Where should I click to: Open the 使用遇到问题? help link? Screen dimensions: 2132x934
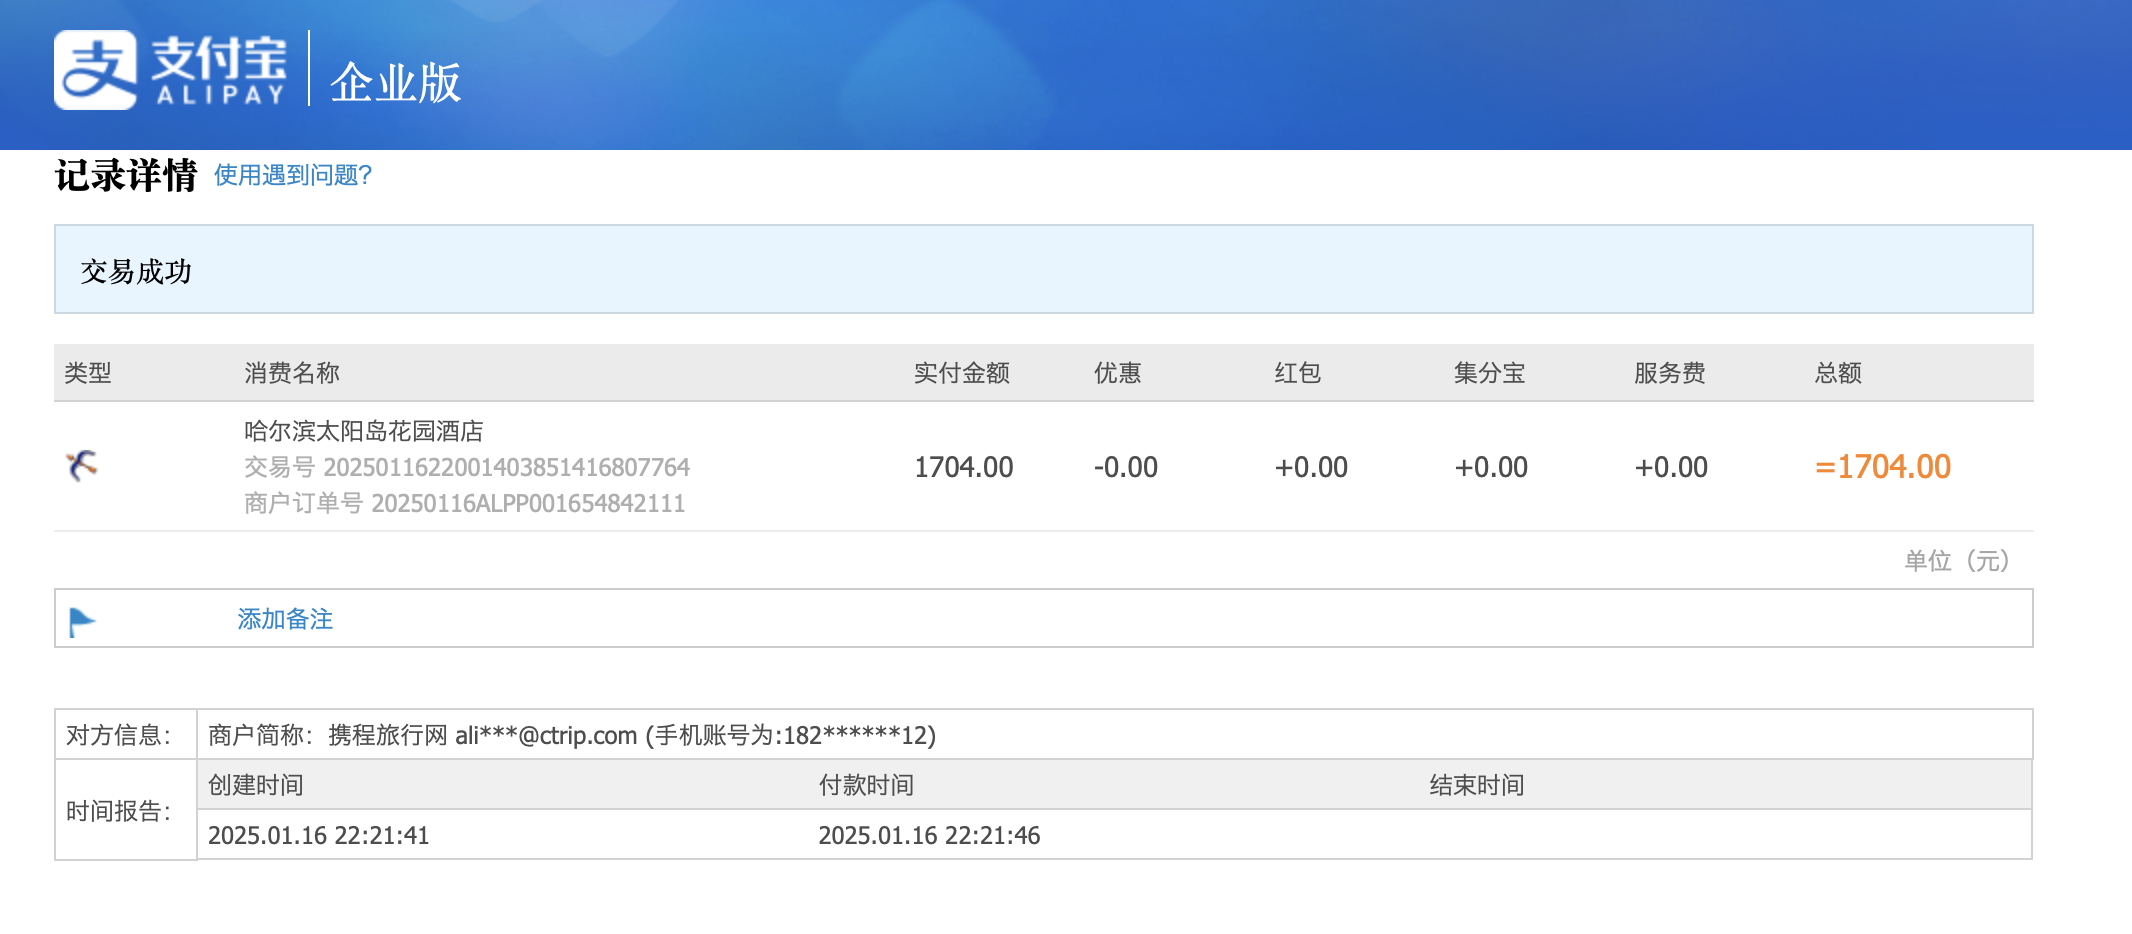[292, 175]
